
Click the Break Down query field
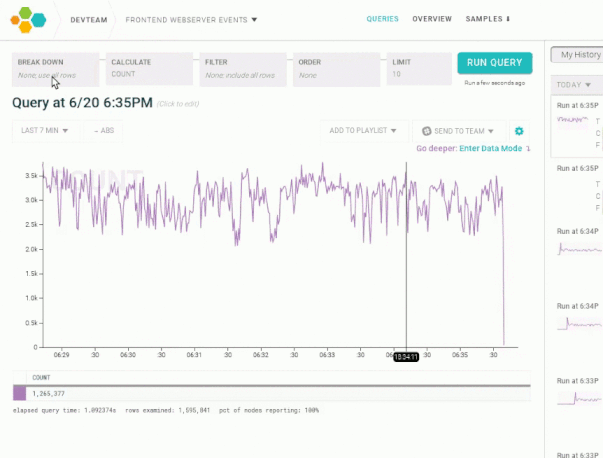pos(56,69)
